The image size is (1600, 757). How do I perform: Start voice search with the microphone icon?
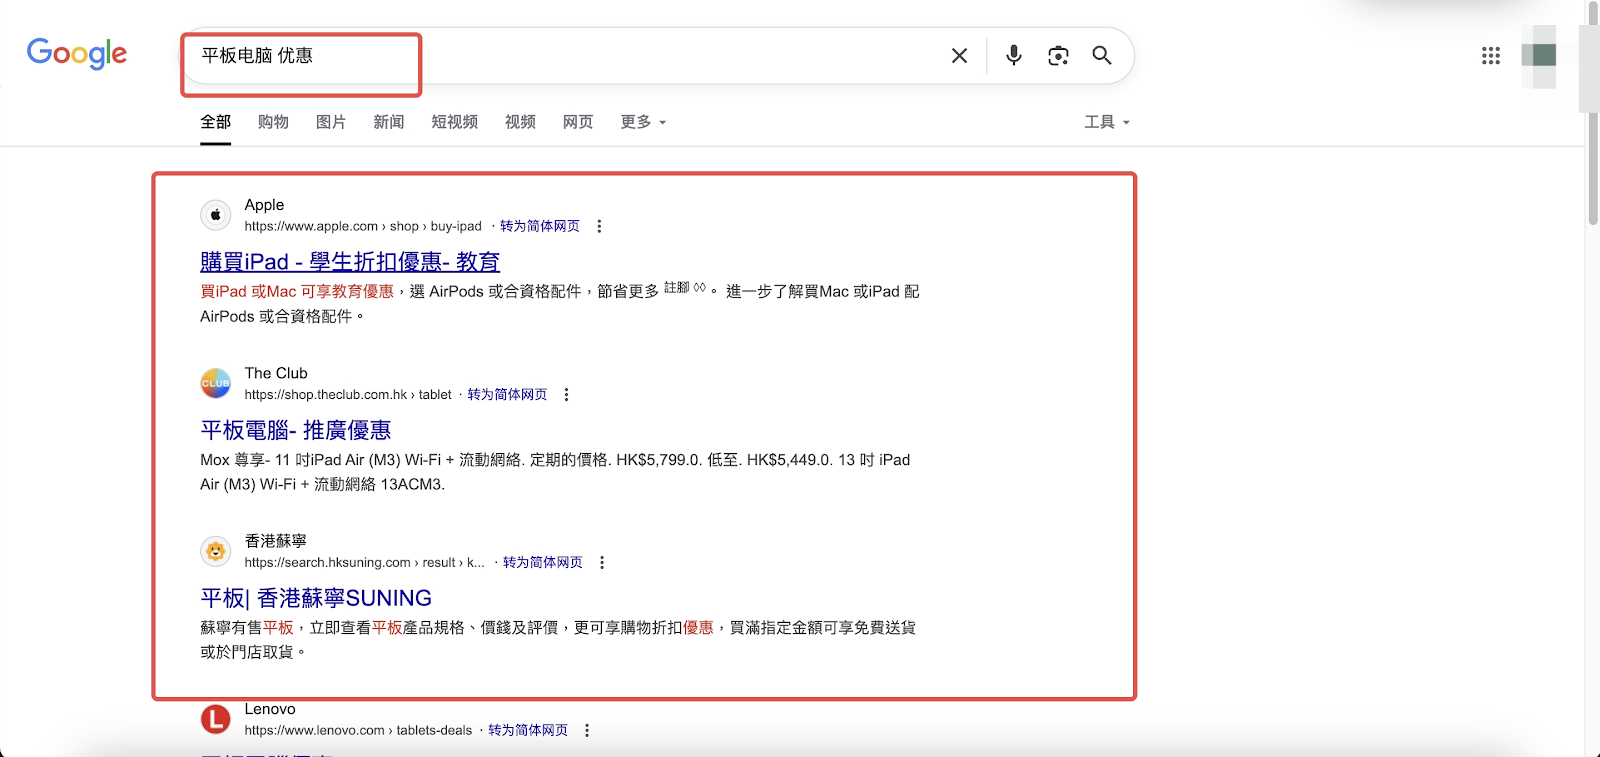click(1013, 56)
